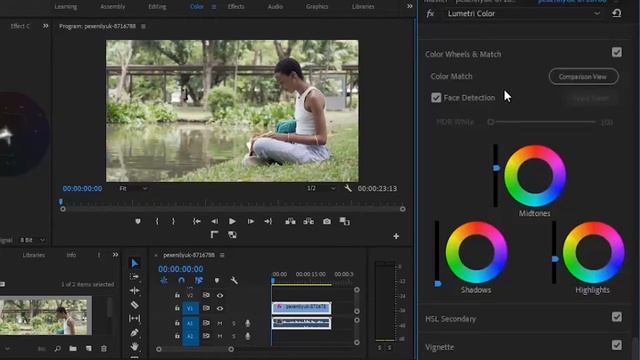
Task: Mute audio track A1
Action: 220,323
